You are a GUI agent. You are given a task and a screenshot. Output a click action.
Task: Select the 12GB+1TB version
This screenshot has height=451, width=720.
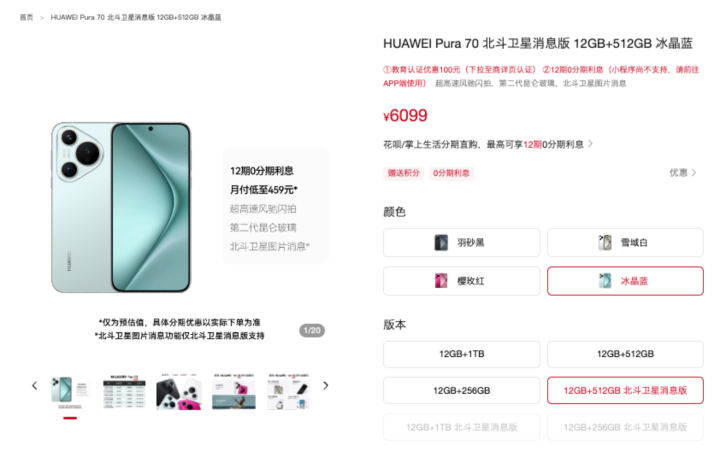[461, 354]
